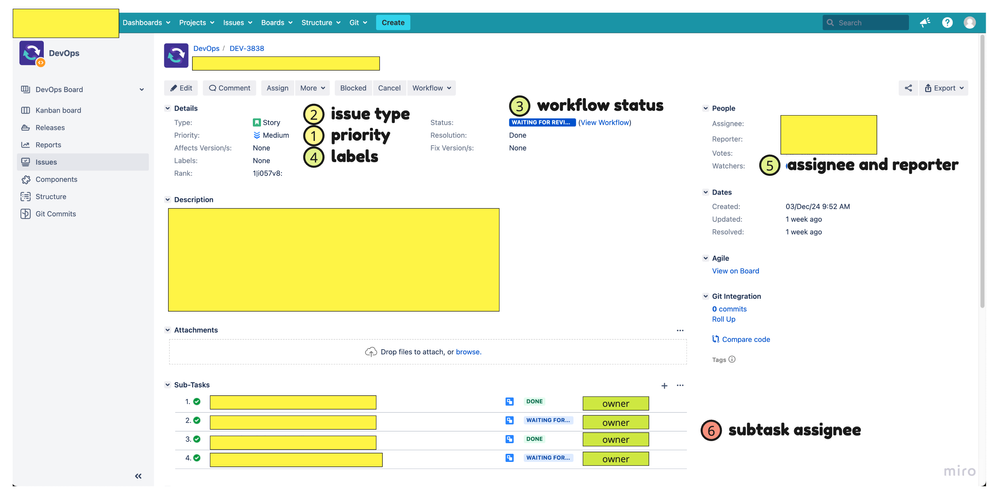Open the user profile avatar
This screenshot has width=999, height=499.
(970, 22)
